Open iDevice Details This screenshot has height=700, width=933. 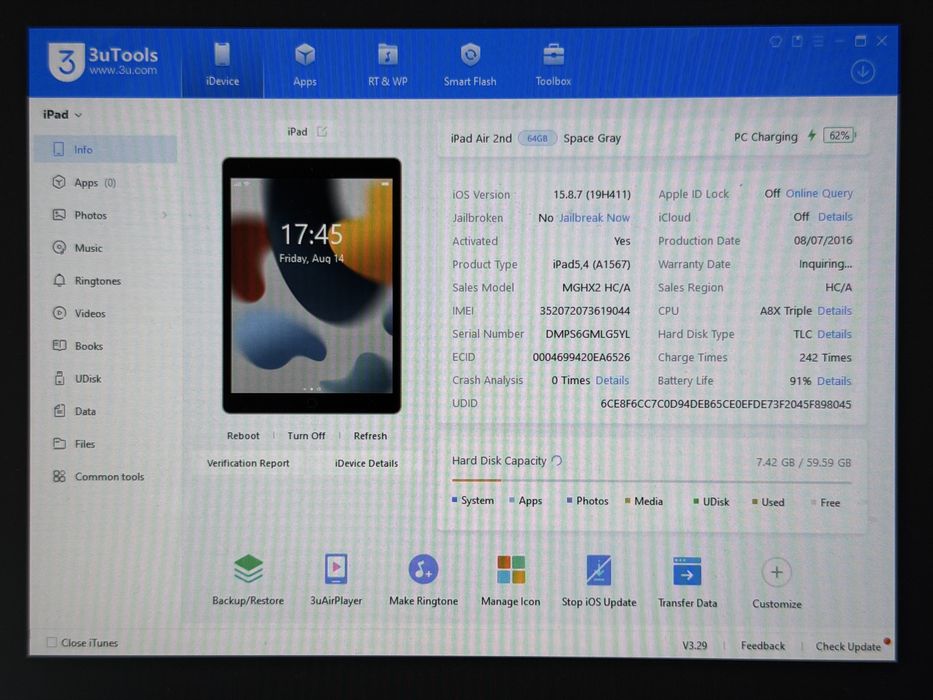[x=366, y=463]
